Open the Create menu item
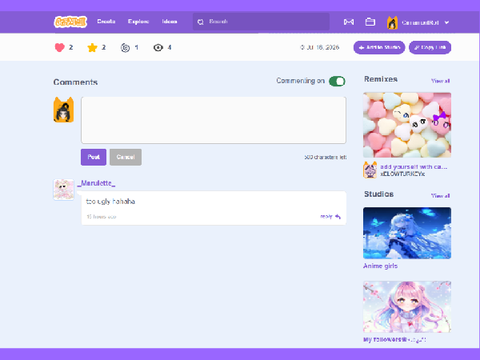Image resolution: width=480 pixels, height=360 pixels. click(x=106, y=21)
